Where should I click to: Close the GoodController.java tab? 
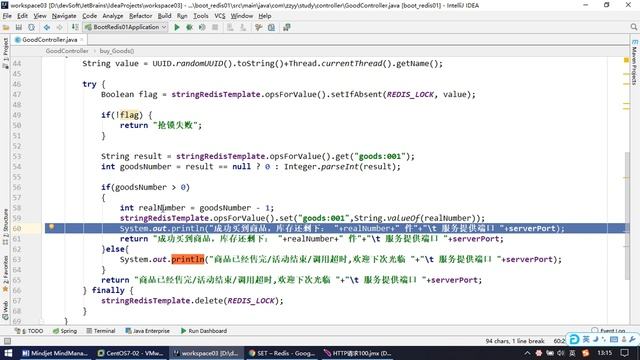click(82, 40)
